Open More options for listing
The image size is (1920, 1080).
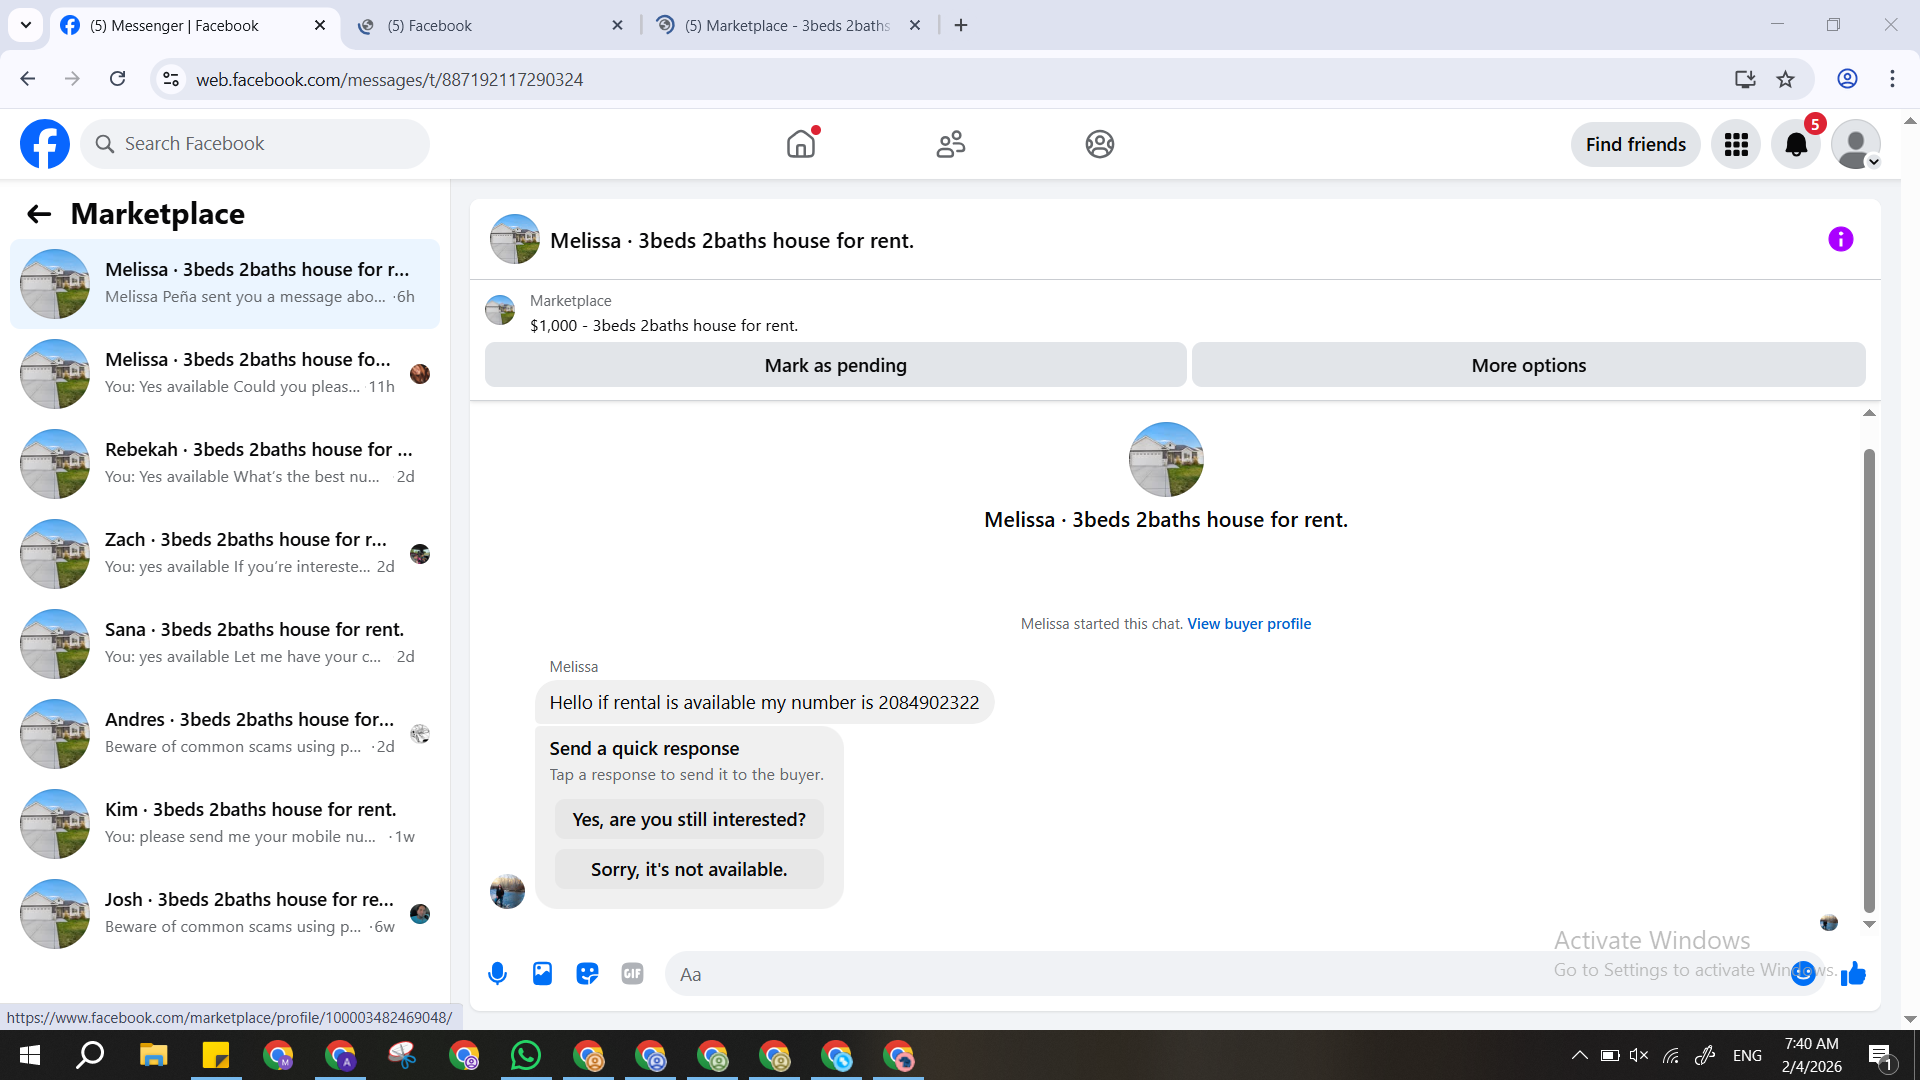click(1528, 366)
